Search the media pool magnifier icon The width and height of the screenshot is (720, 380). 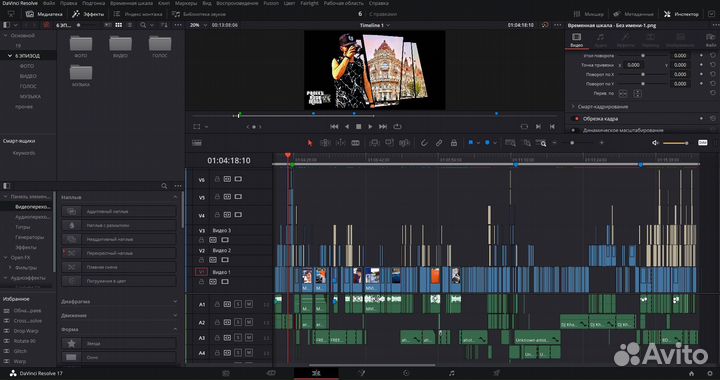(143, 25)
